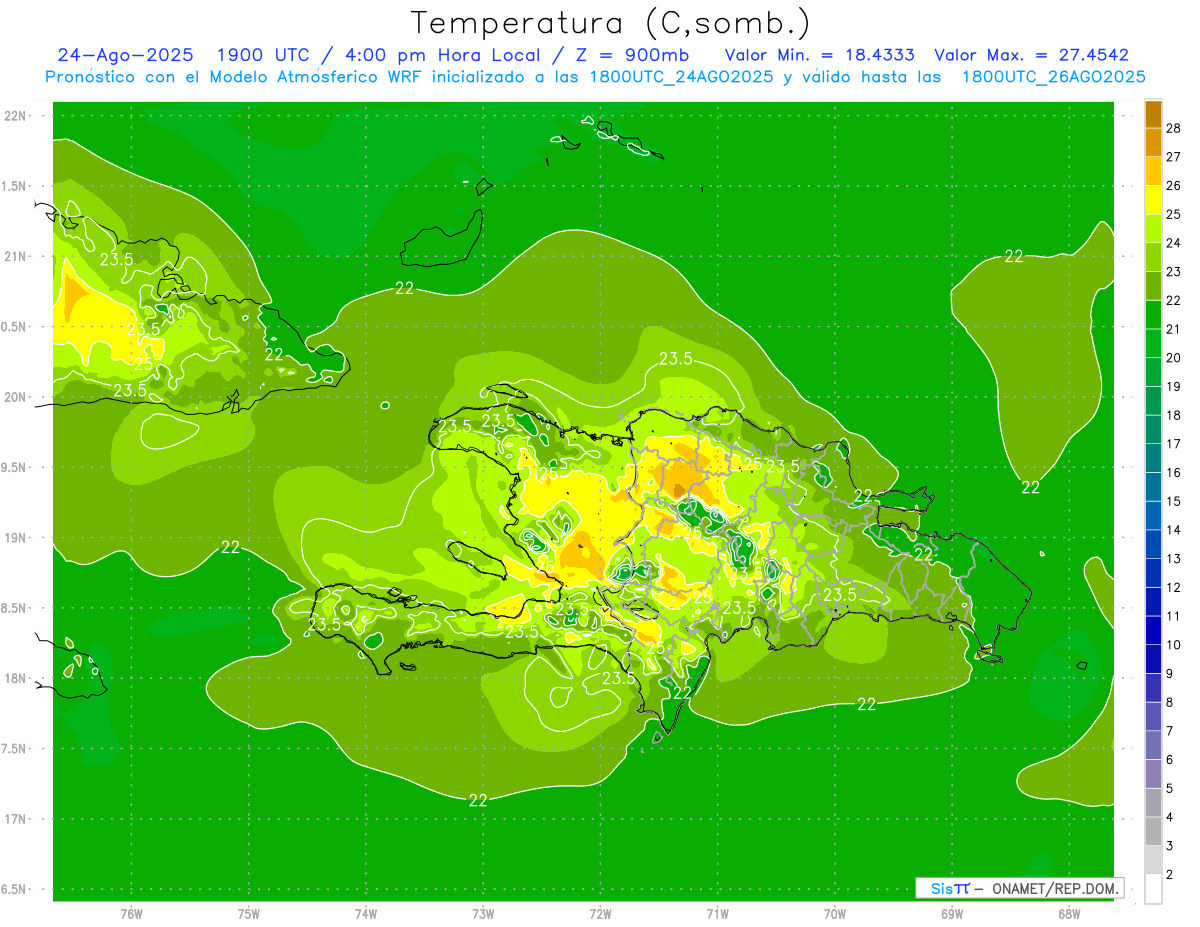Click '1800UTC_24AGO2025' initialization time text

click(x=681, y=77)
